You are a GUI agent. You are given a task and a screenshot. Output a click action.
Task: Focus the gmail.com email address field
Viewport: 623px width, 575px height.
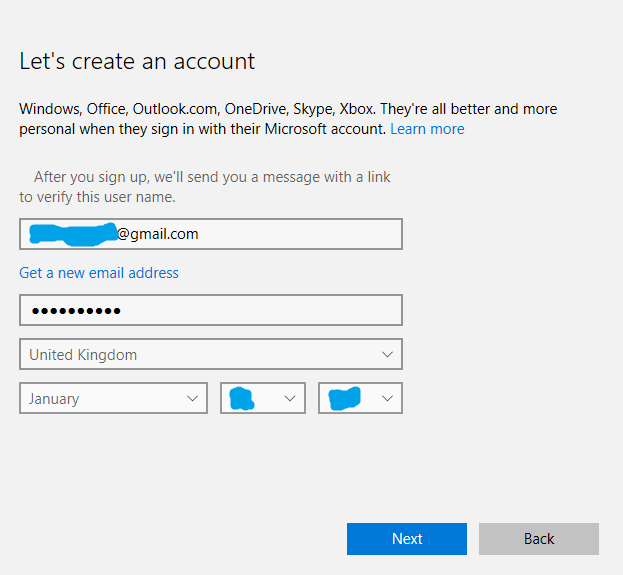coord(211,234)
